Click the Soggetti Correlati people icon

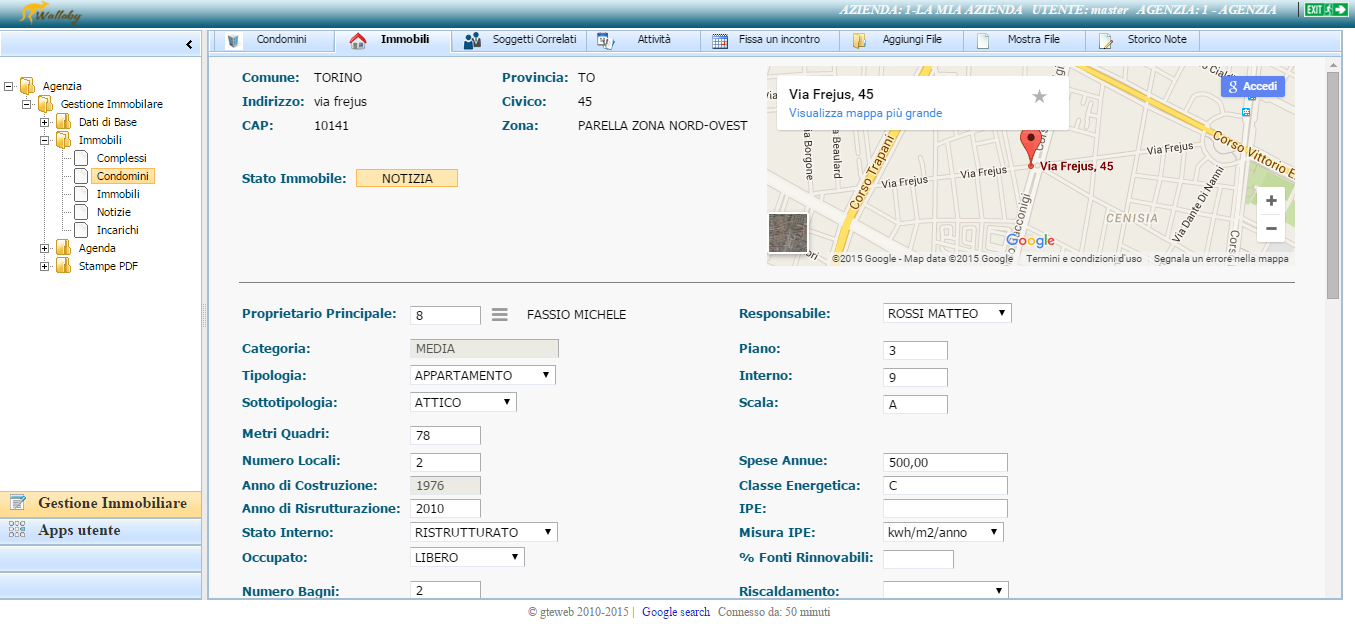[x=472, y=41]
